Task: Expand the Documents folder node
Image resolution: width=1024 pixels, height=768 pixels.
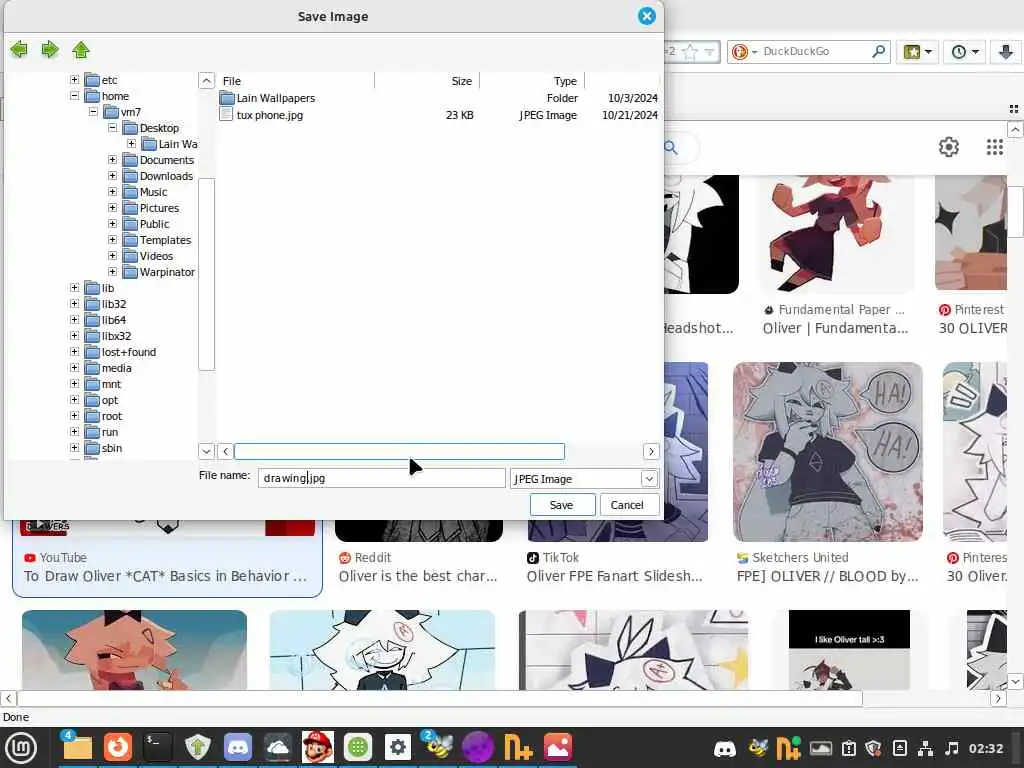Action: click(112, 160)
